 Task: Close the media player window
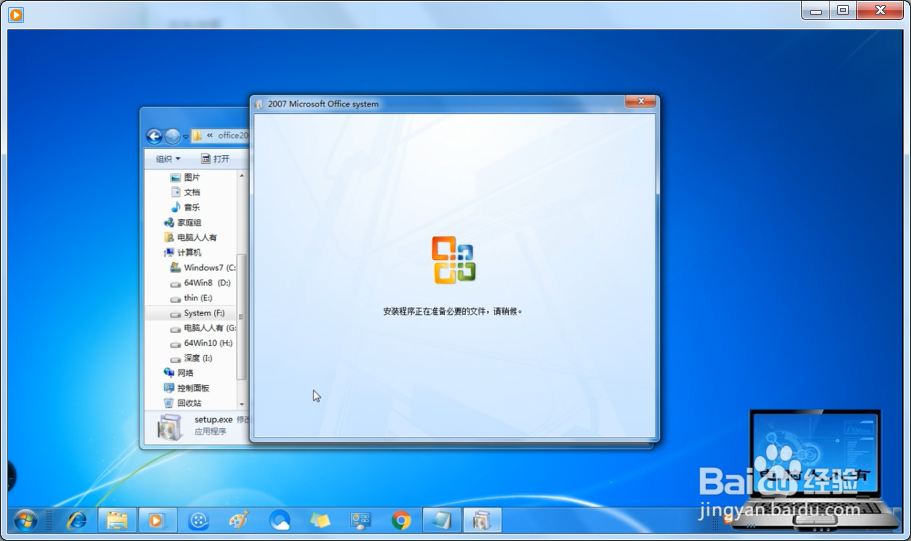[x=880, y=10]
